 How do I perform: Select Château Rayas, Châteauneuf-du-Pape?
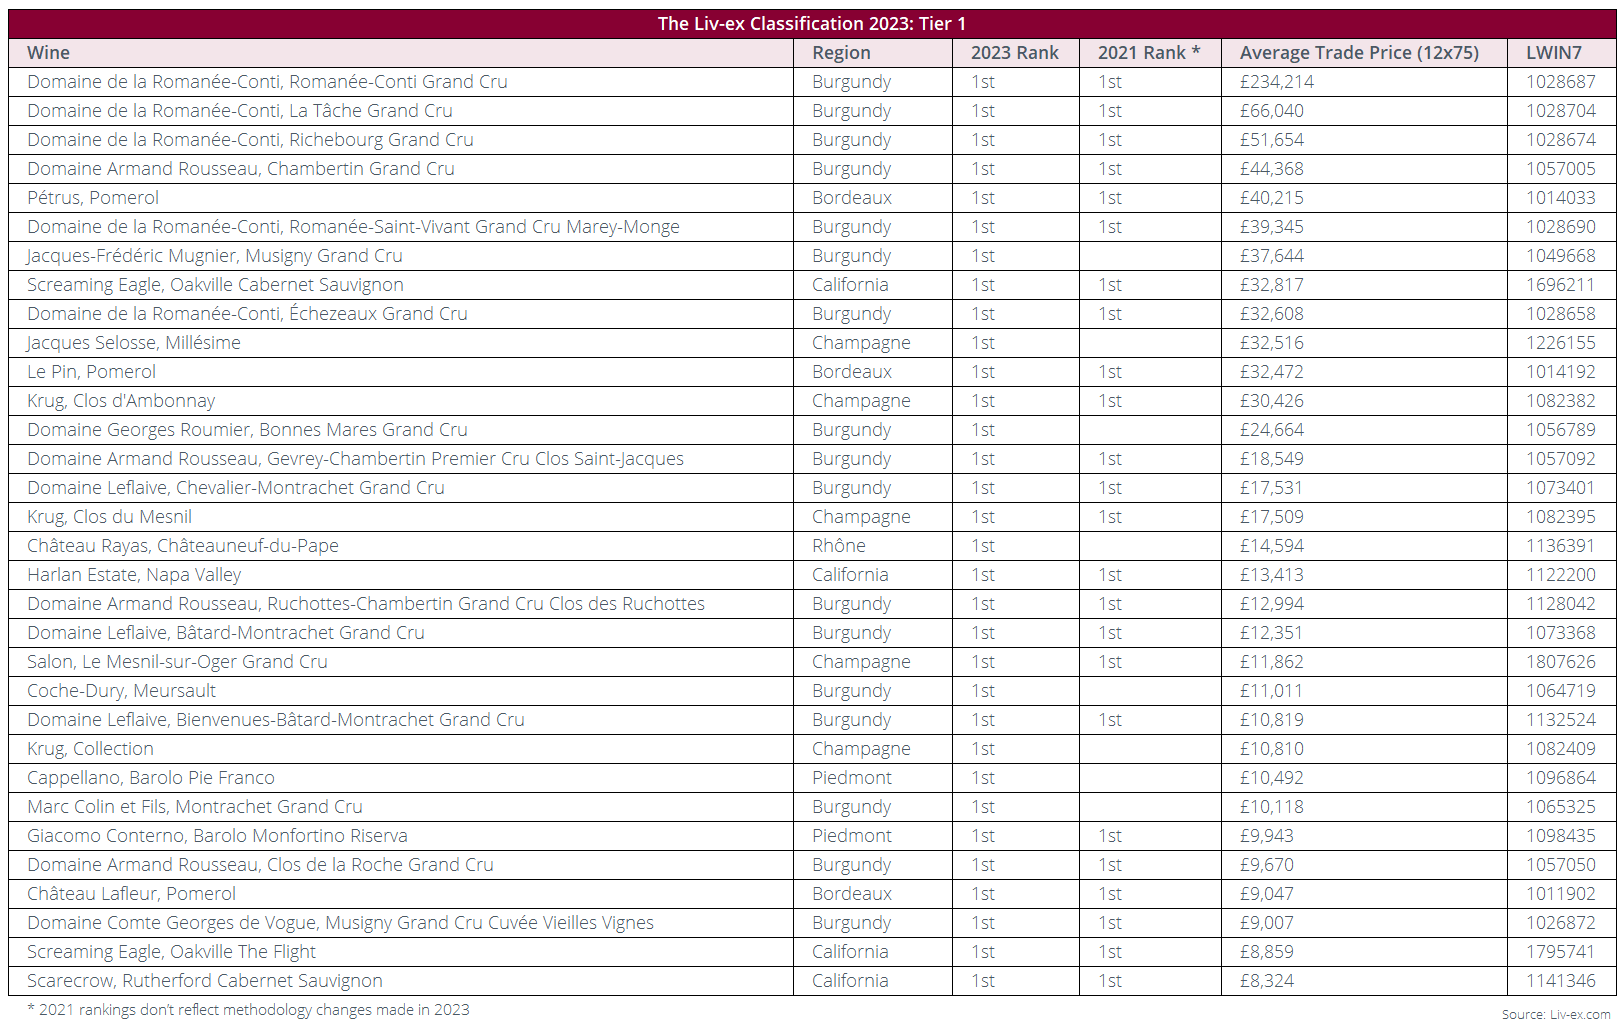click(x=183, y=546)
